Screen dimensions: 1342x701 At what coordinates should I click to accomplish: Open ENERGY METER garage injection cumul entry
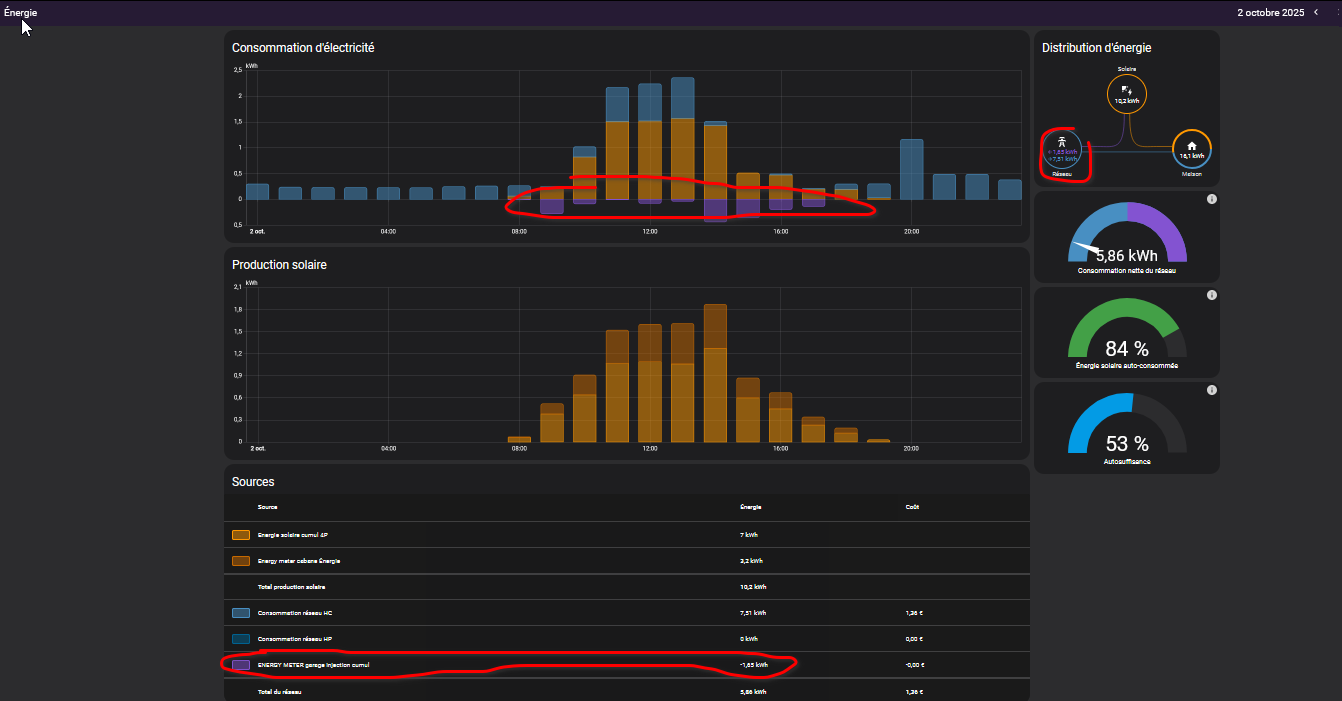319,664
